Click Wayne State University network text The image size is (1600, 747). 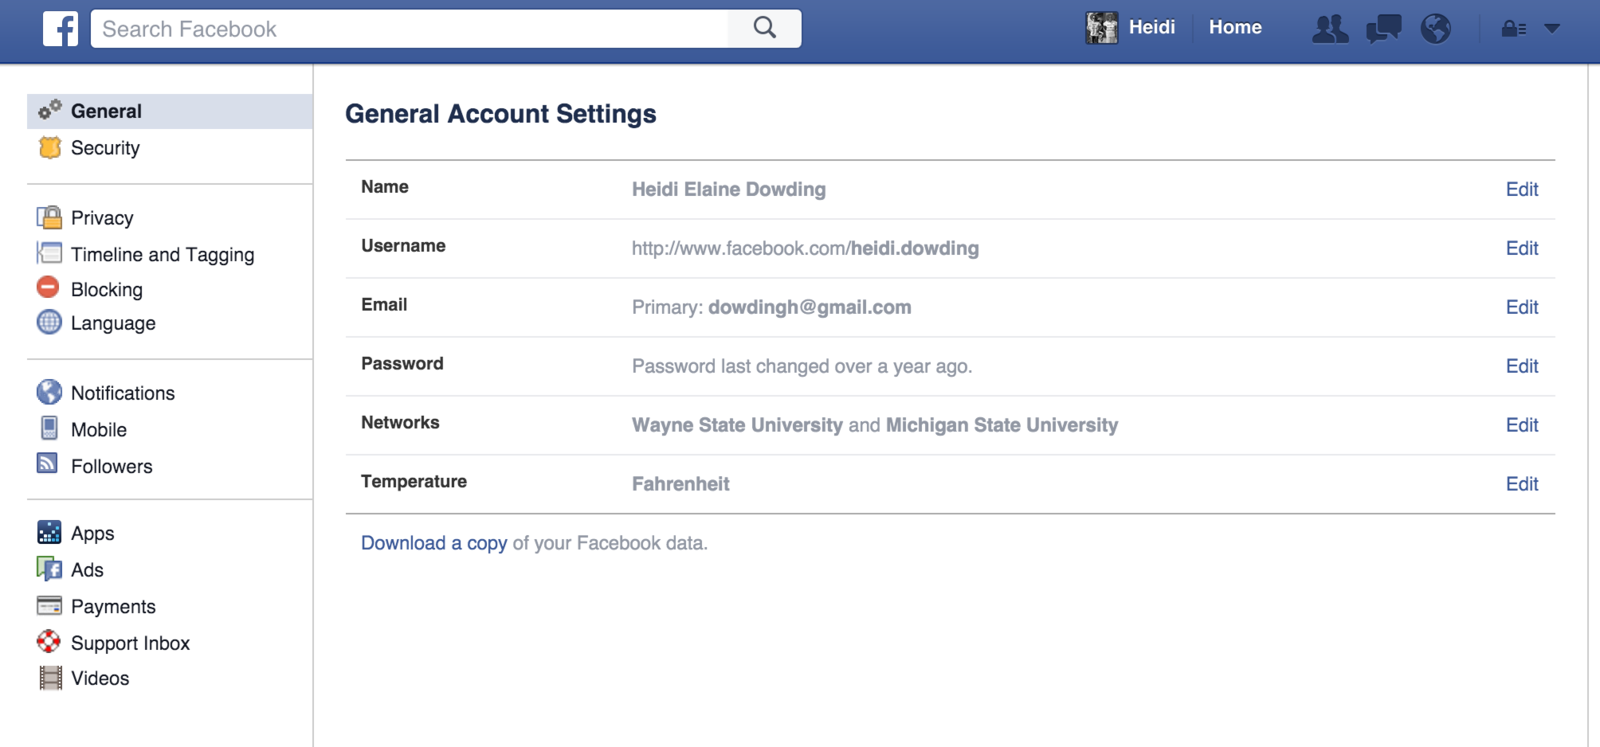click(737, 425)
